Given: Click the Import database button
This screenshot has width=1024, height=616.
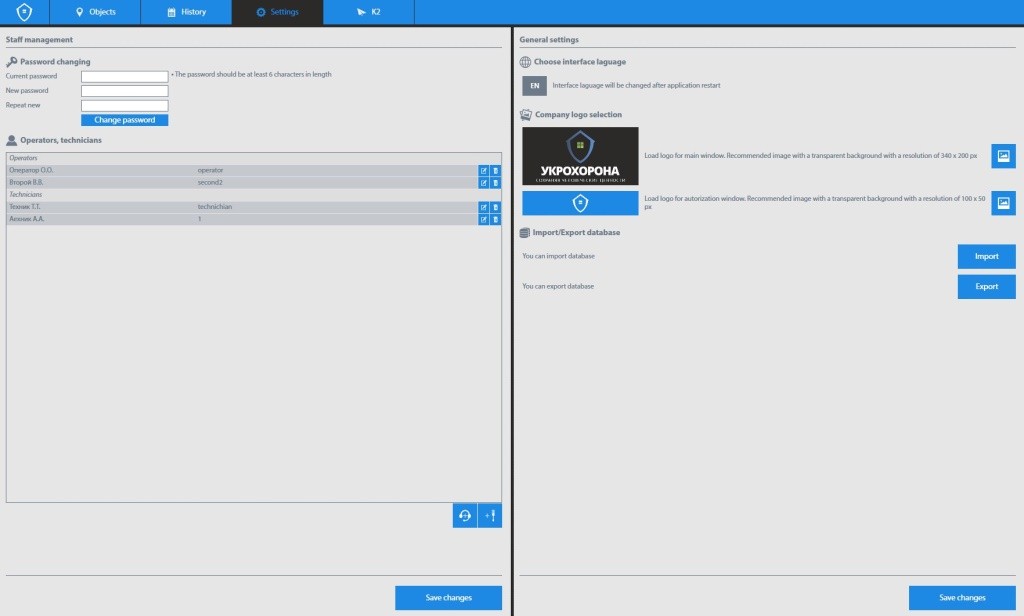Looking at the screenshot, I should [986, 257].
